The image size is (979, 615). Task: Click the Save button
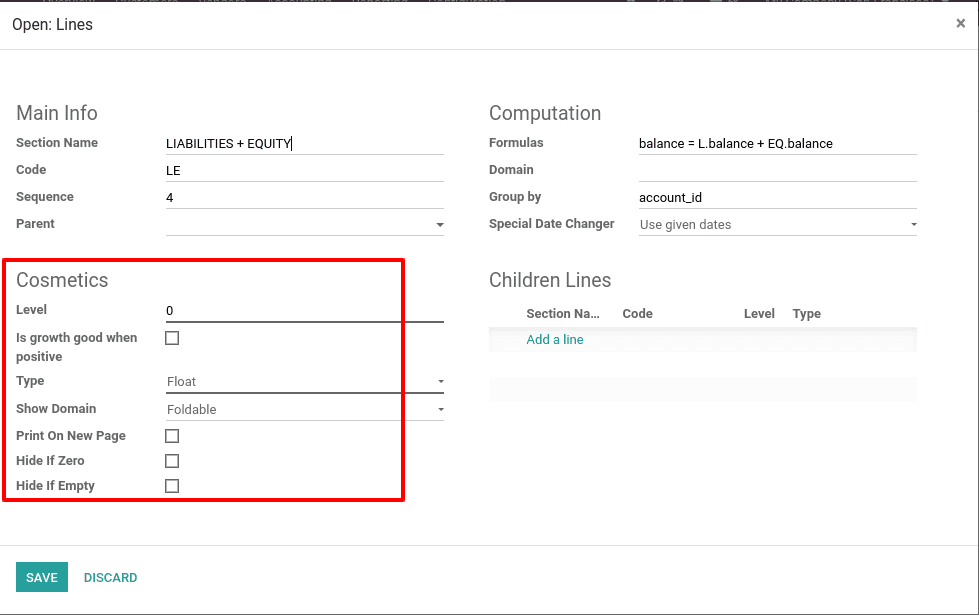click(42, 578)
